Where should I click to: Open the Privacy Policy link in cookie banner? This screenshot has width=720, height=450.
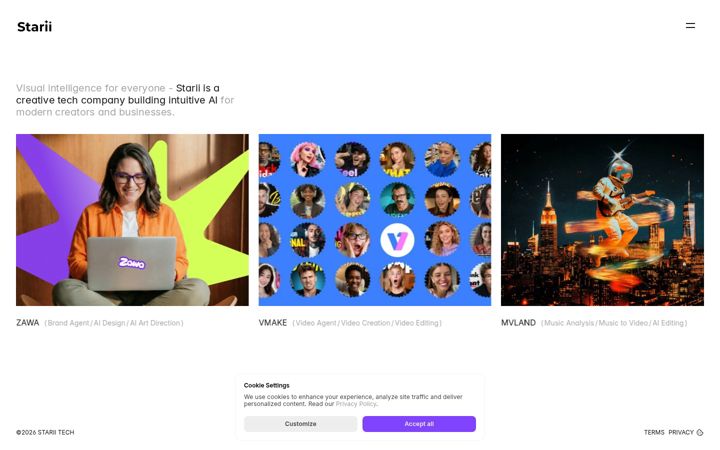pyautogui.click(x=356, y=404)
